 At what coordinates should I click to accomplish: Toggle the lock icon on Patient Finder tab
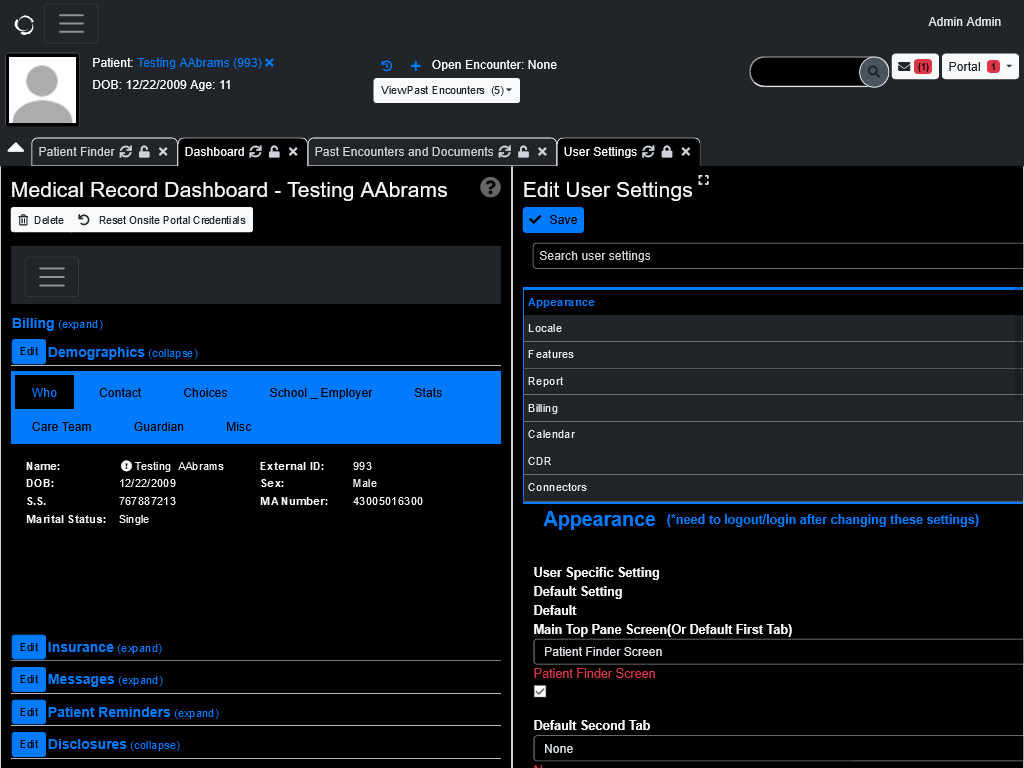click(x=146, y=152)
